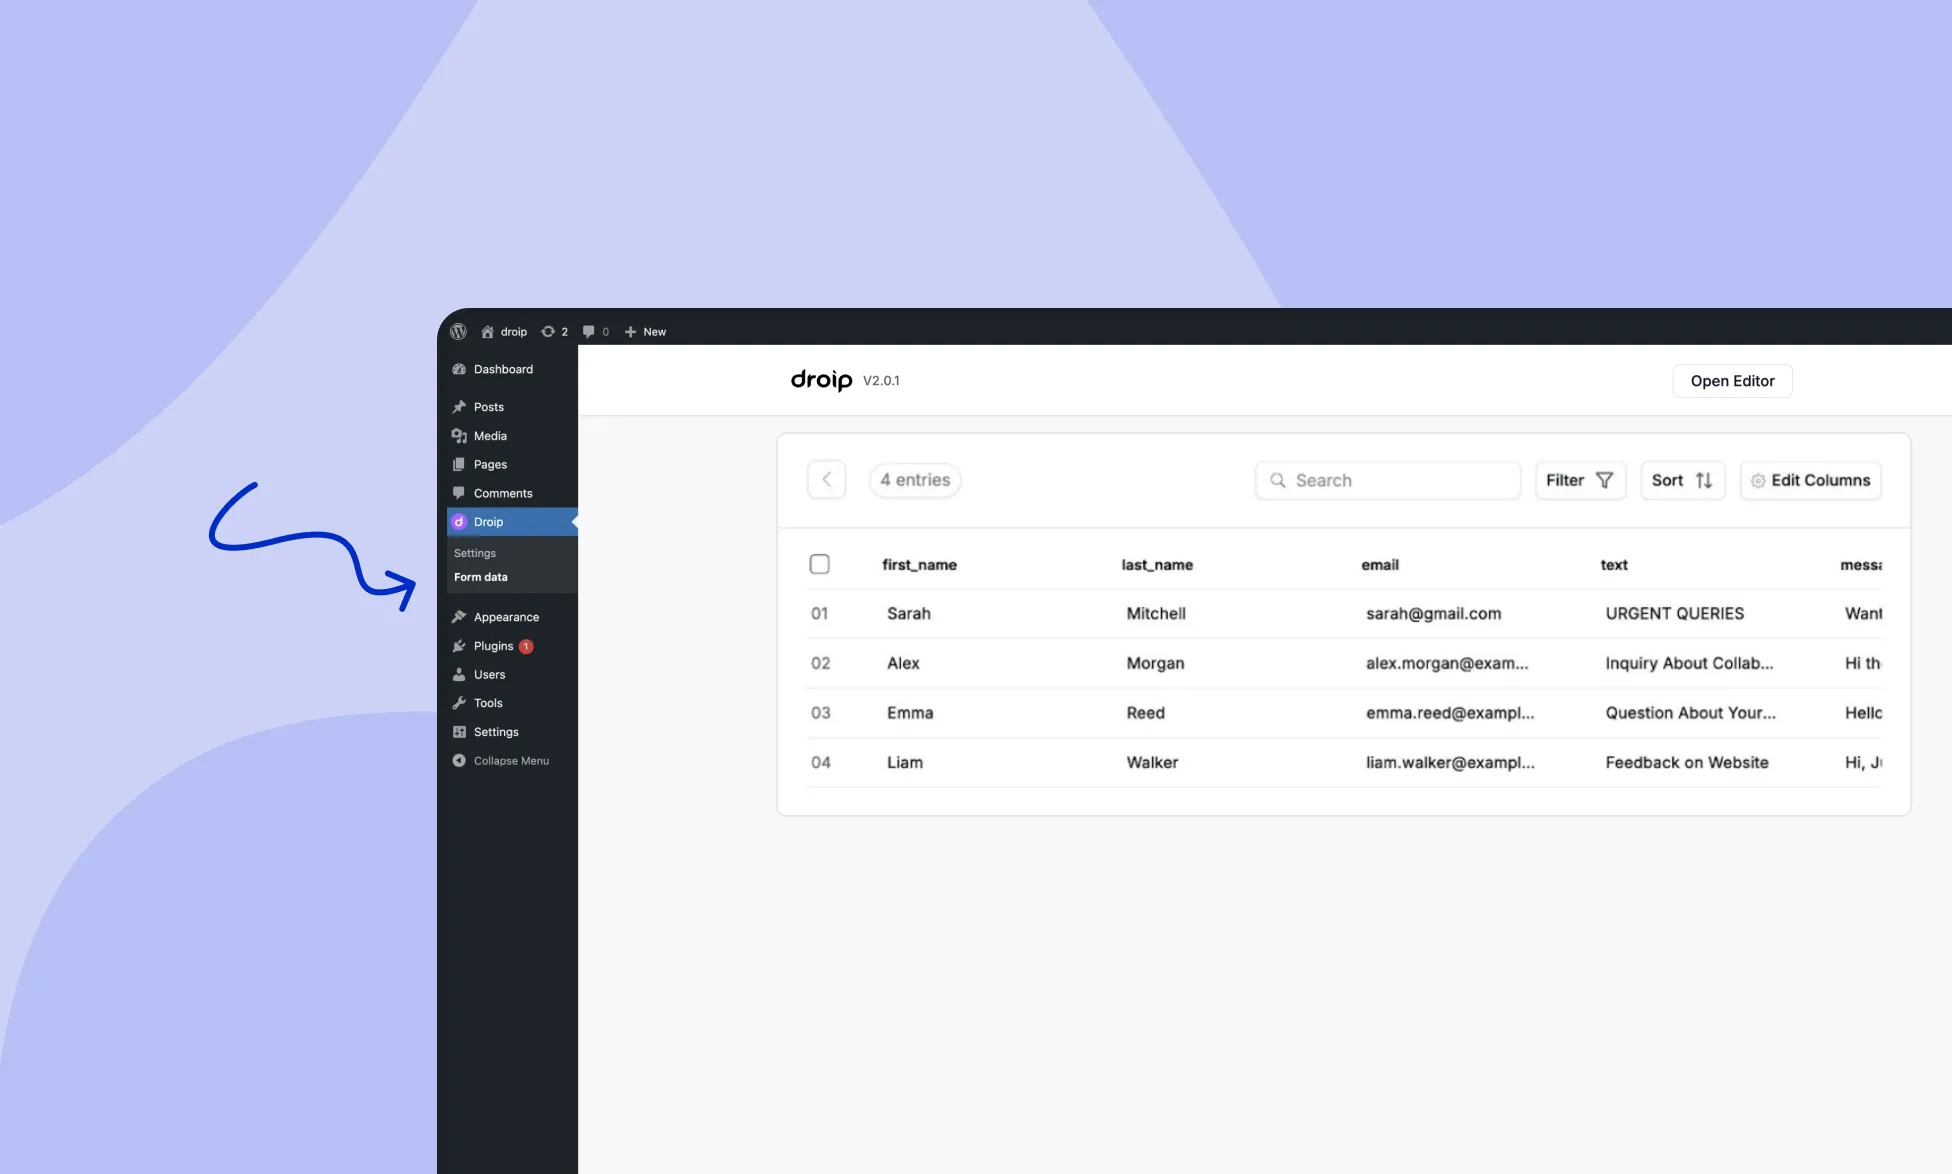Click row number 01
The width and height of the screenshot is (1952, 1174).
819,614
